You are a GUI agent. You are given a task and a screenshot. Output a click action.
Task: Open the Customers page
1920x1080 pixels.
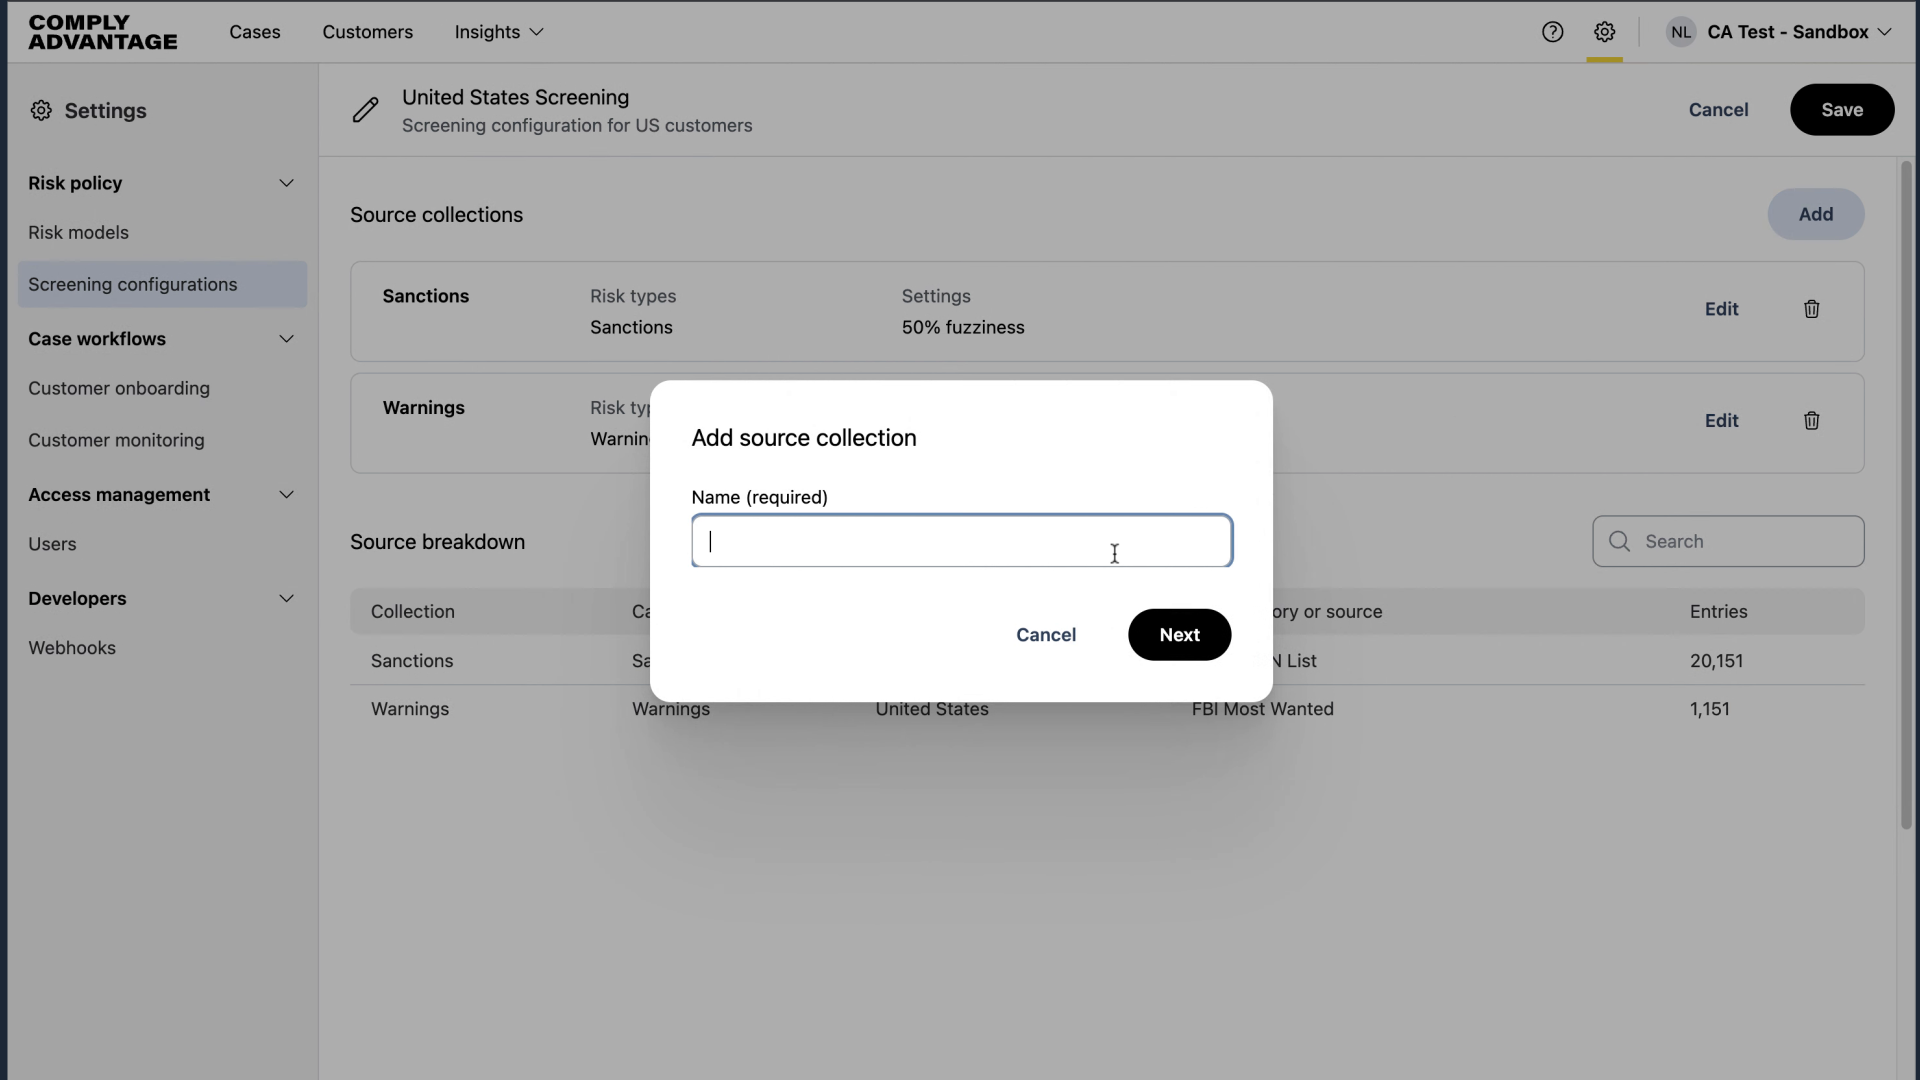(367, 32)
